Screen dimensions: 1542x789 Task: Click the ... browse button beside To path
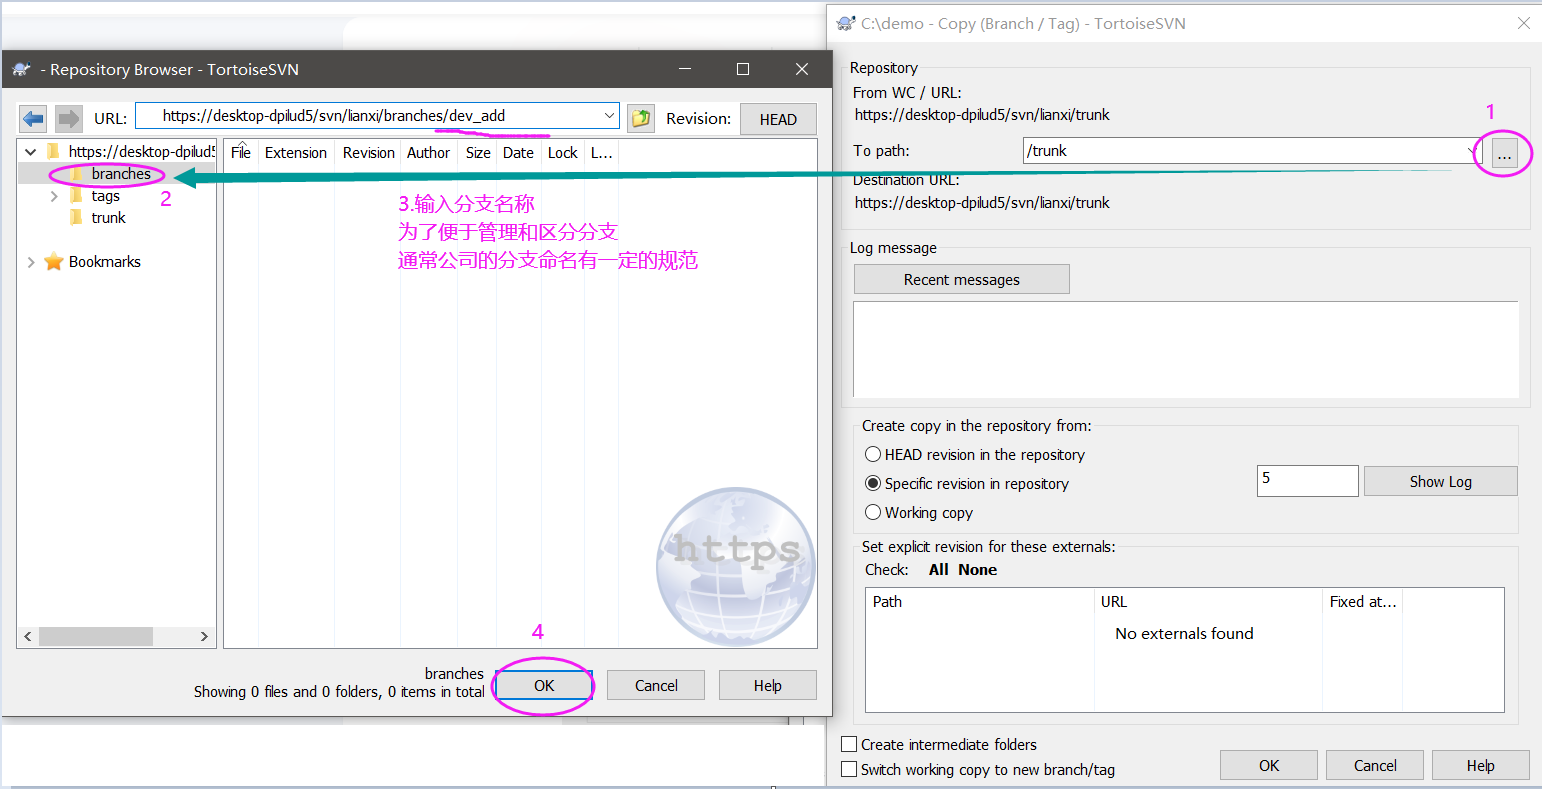(x=1504, y=153)
